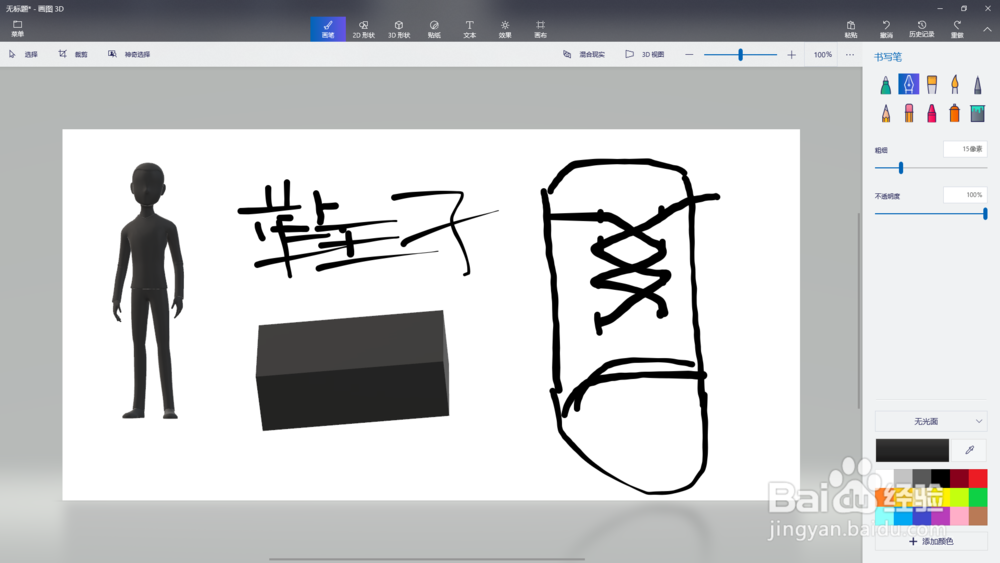The image size is (1000, 563).
Task: Pick the light gray color swatch
Action: click(x=903, y=478)
